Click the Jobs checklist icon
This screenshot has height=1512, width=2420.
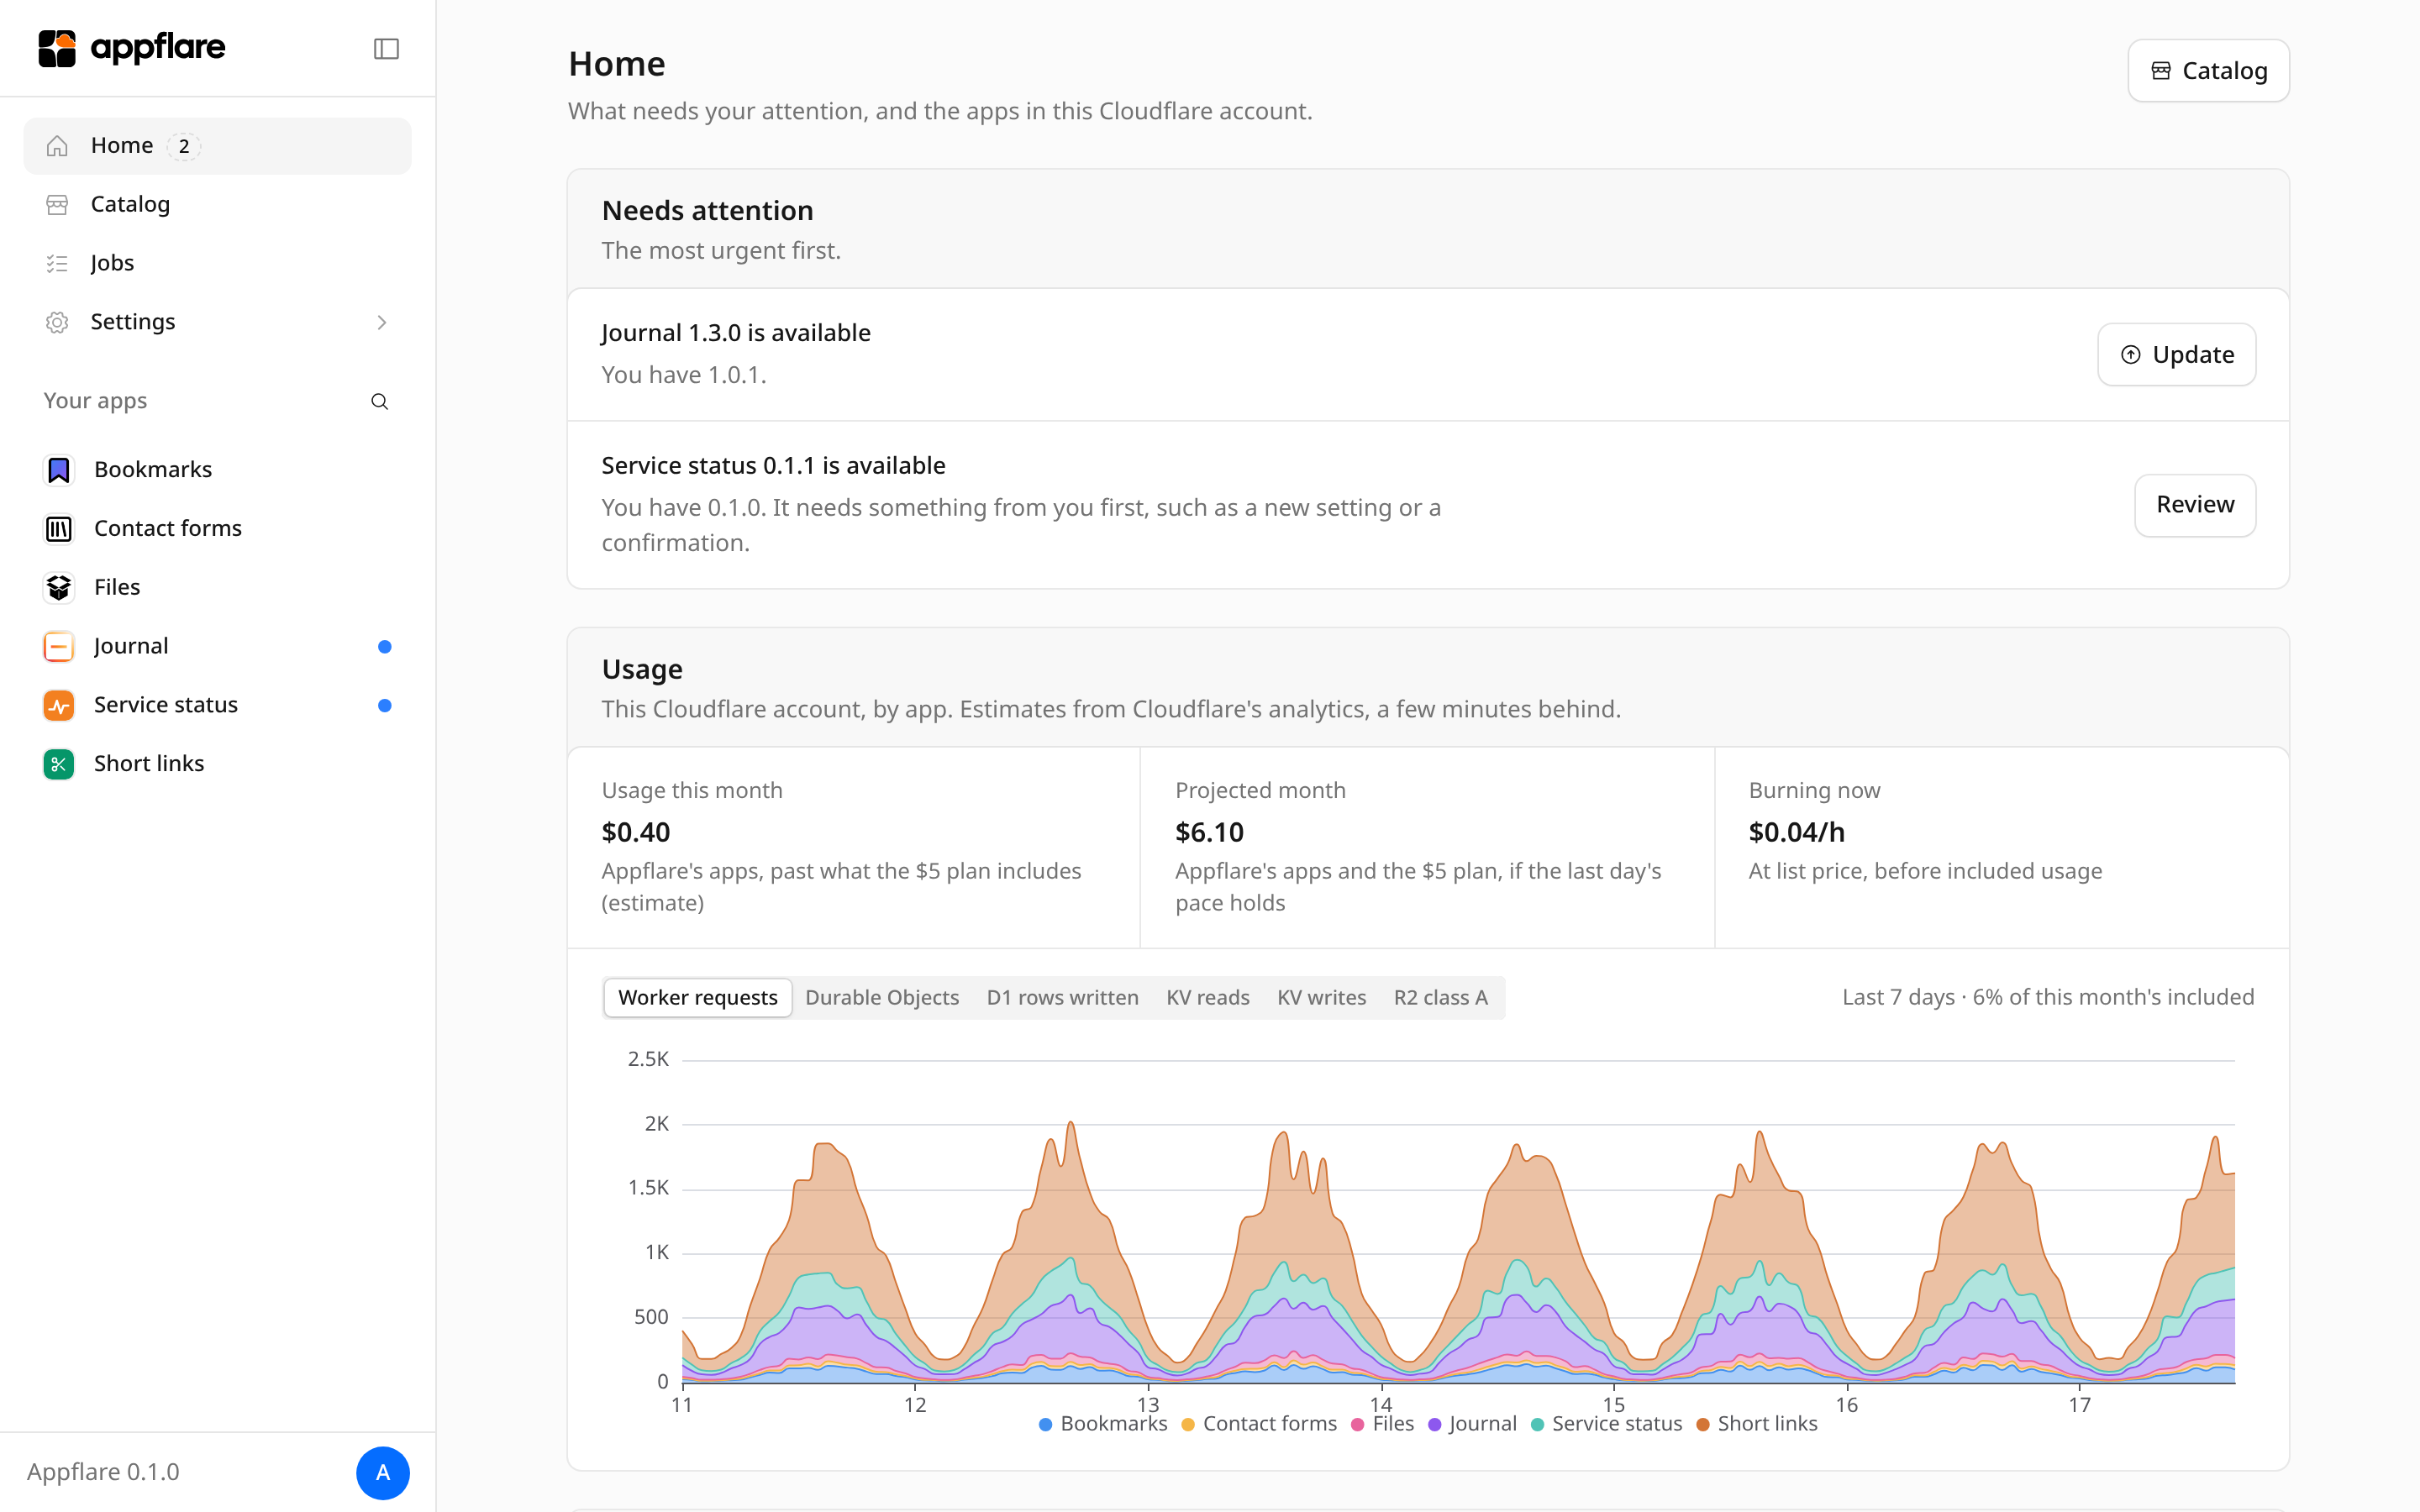tap(57, 263)
